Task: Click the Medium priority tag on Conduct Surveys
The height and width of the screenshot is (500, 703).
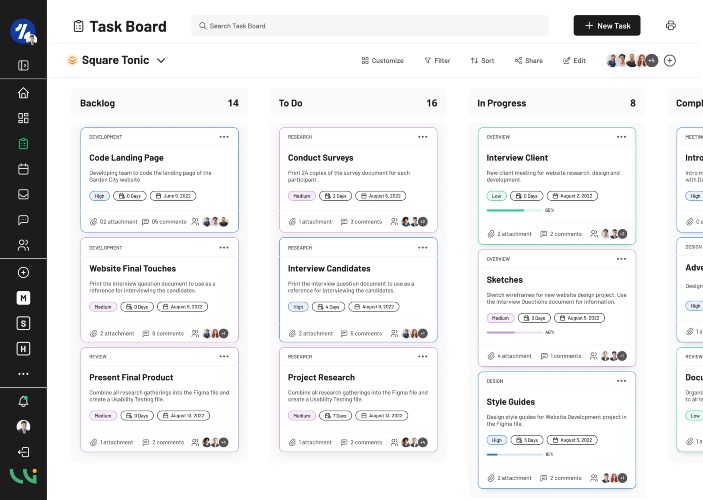Action: (302, 196)
